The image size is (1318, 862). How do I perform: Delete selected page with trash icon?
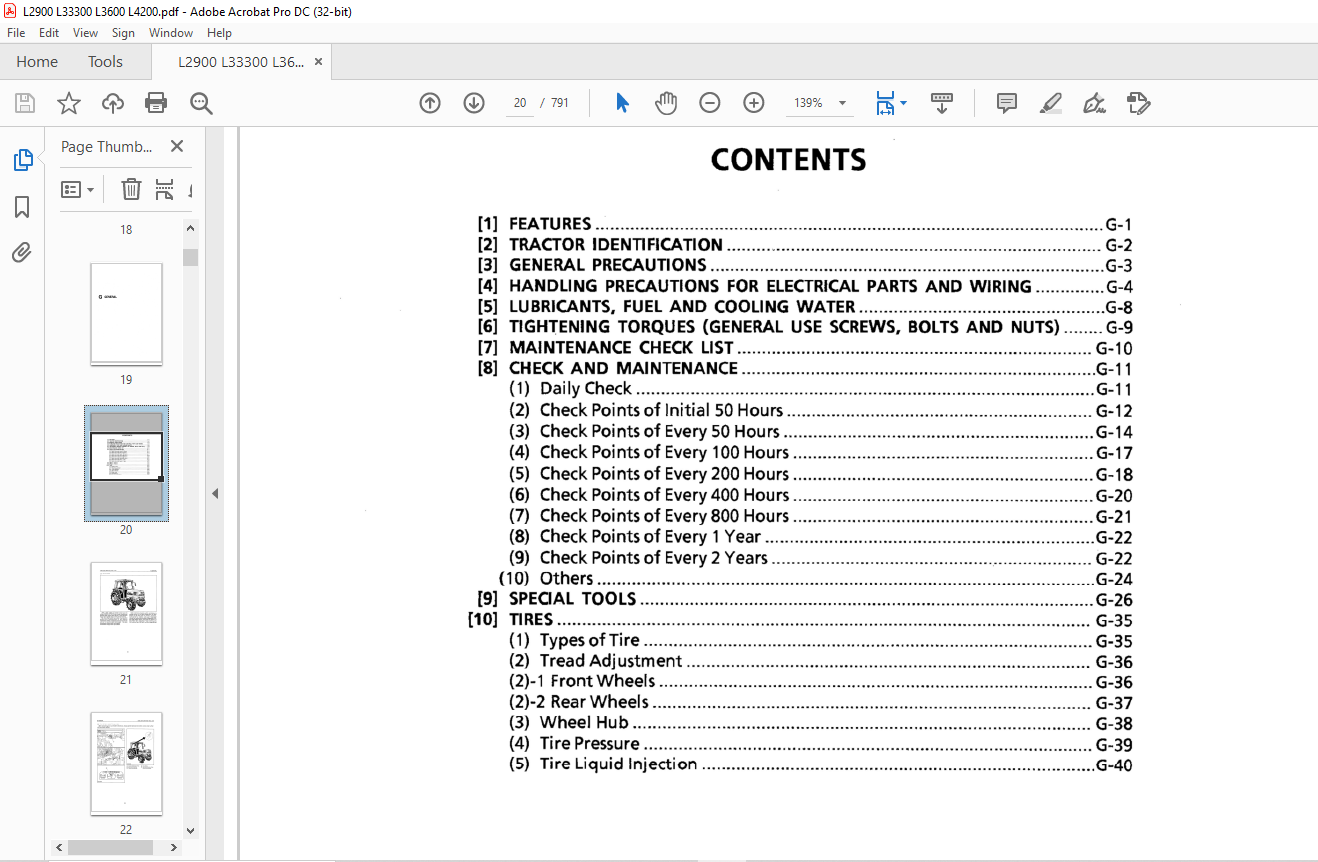(x=131, y=189)
